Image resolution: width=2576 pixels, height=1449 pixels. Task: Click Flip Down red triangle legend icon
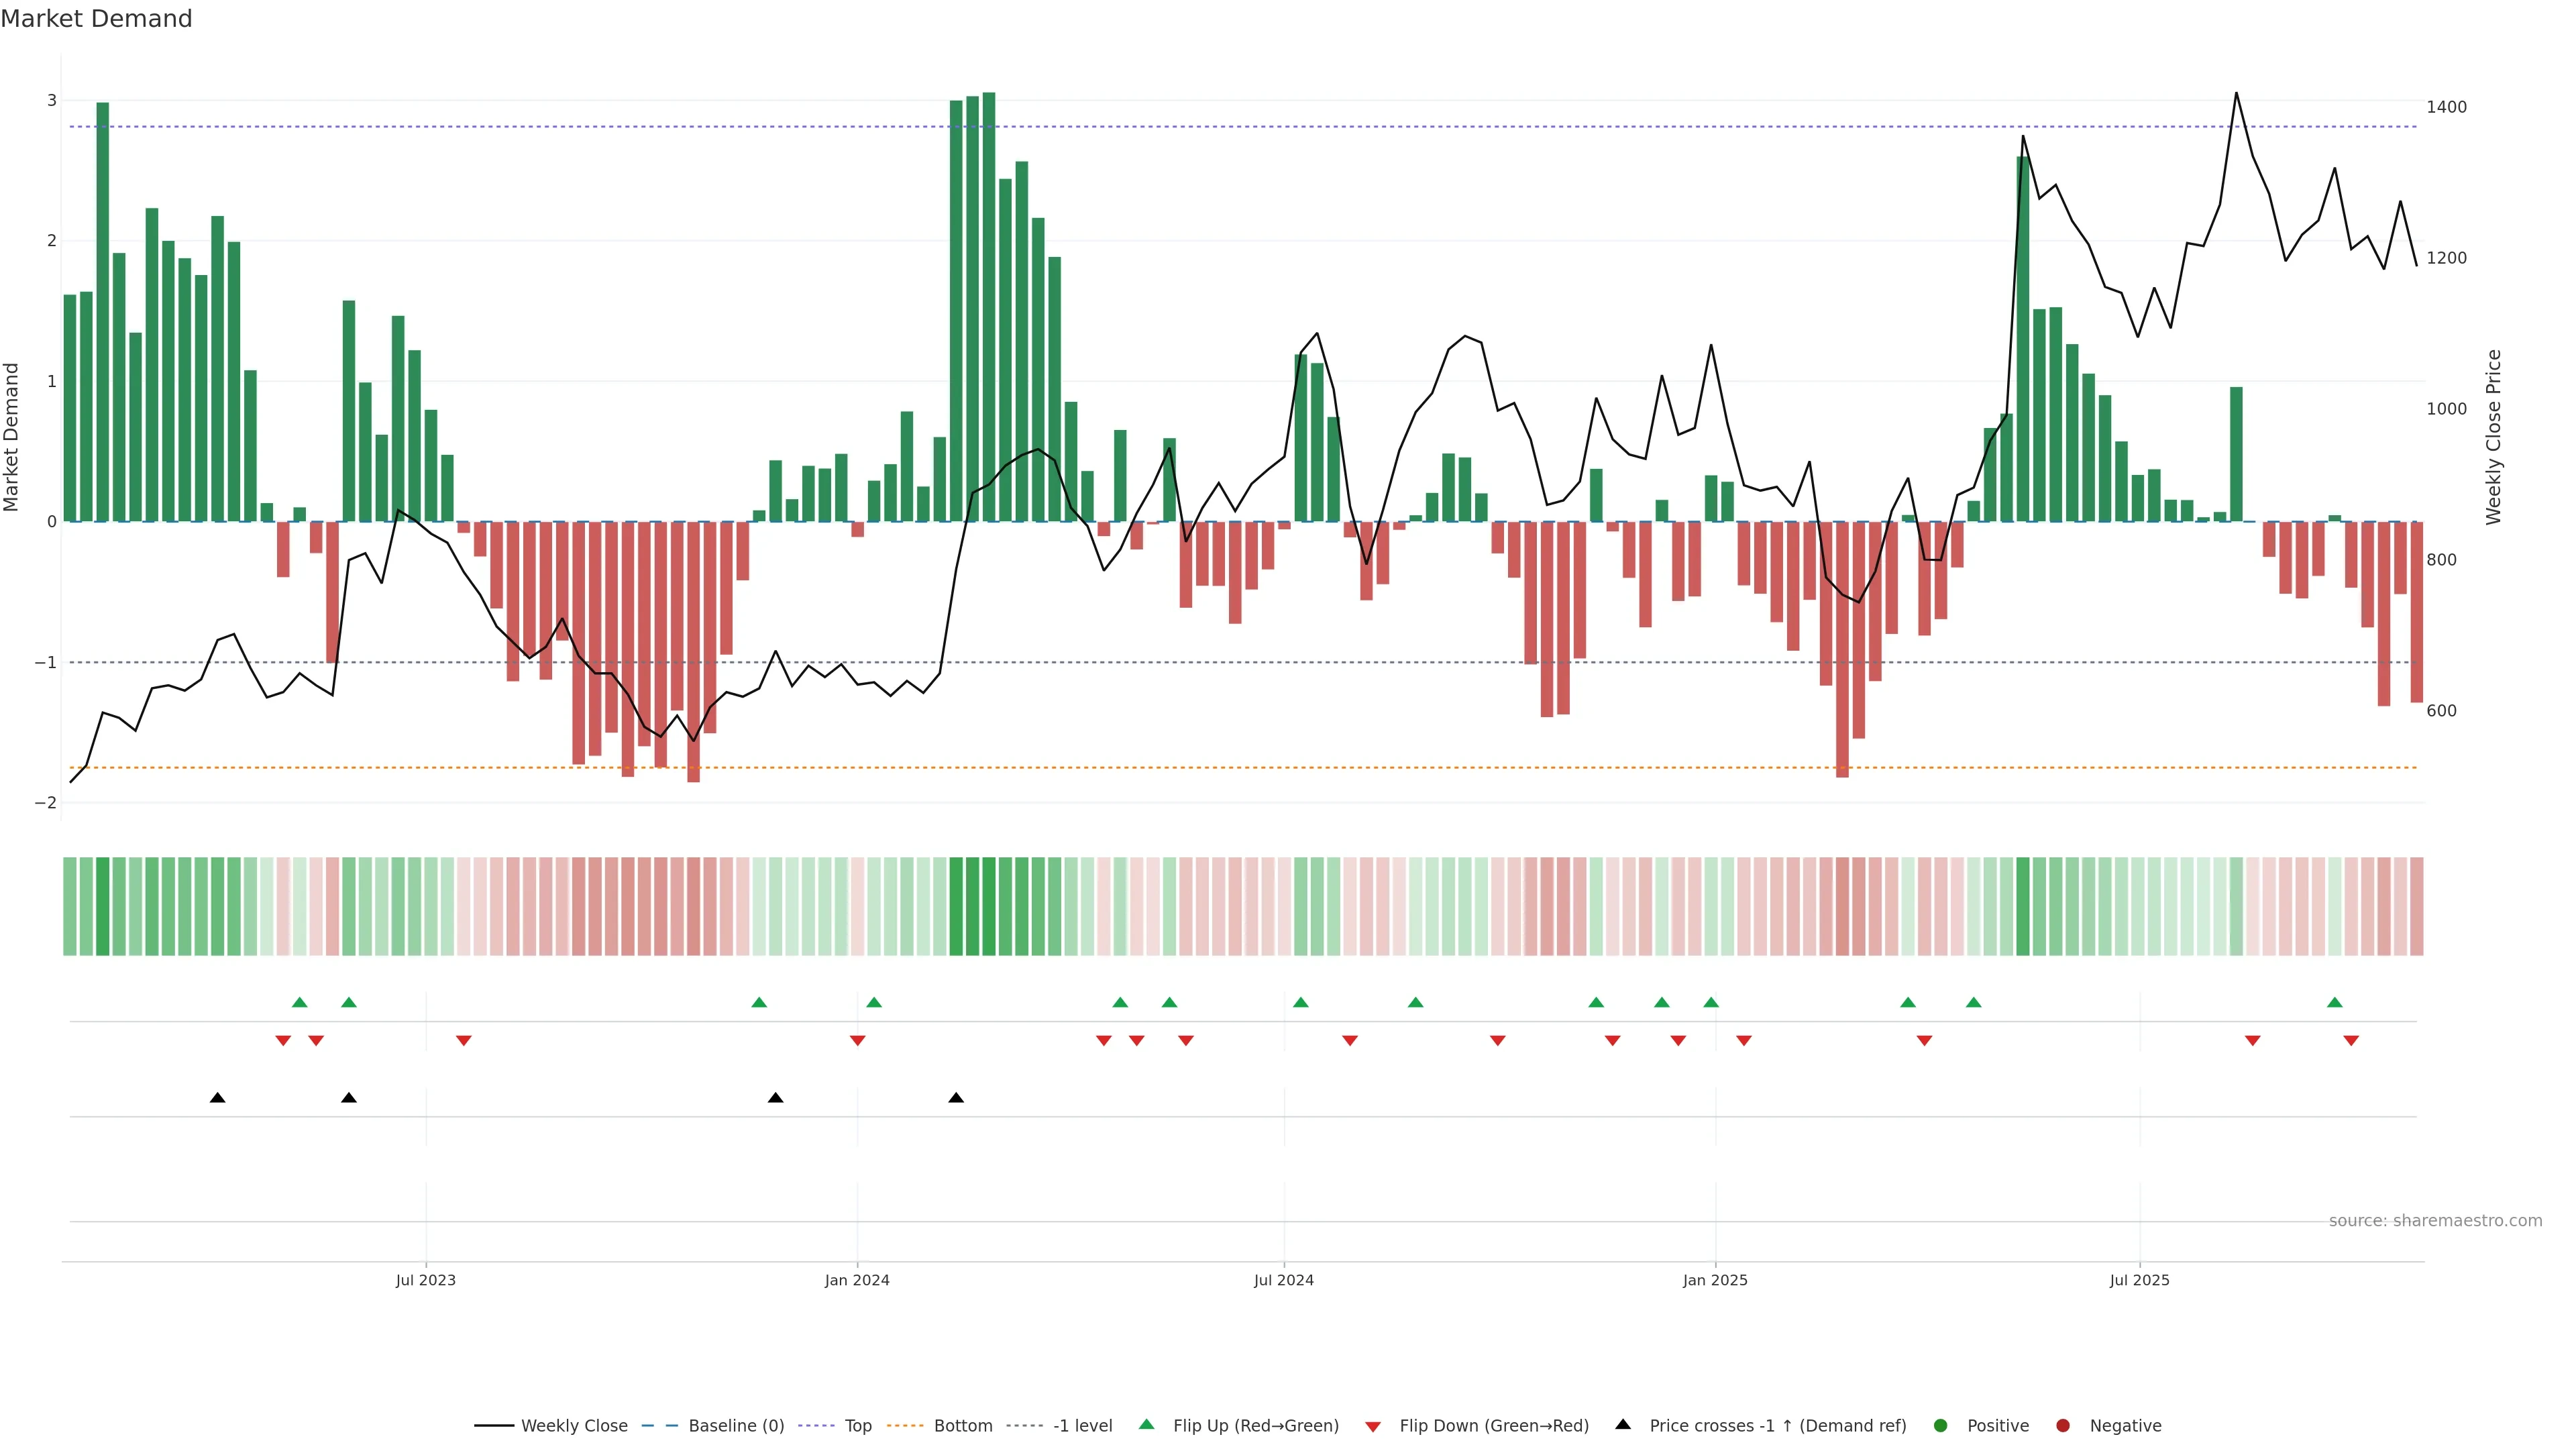pos(1373,1427)
